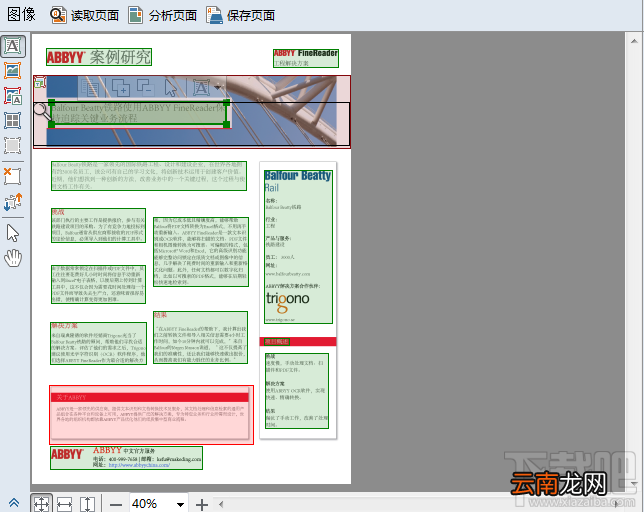Click the zoom out minus button
Screen dimensions: 644x512
click(x=116, y=504)
